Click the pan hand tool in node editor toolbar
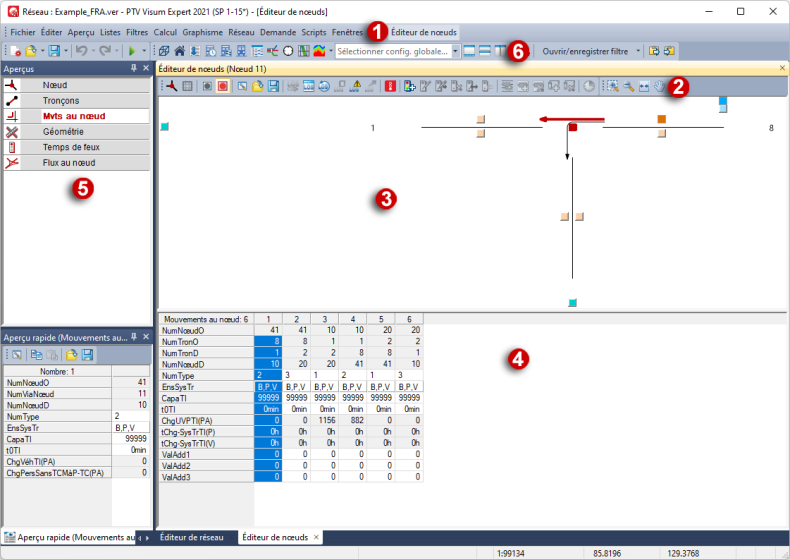The image size is (790, 560). point(660,87)
